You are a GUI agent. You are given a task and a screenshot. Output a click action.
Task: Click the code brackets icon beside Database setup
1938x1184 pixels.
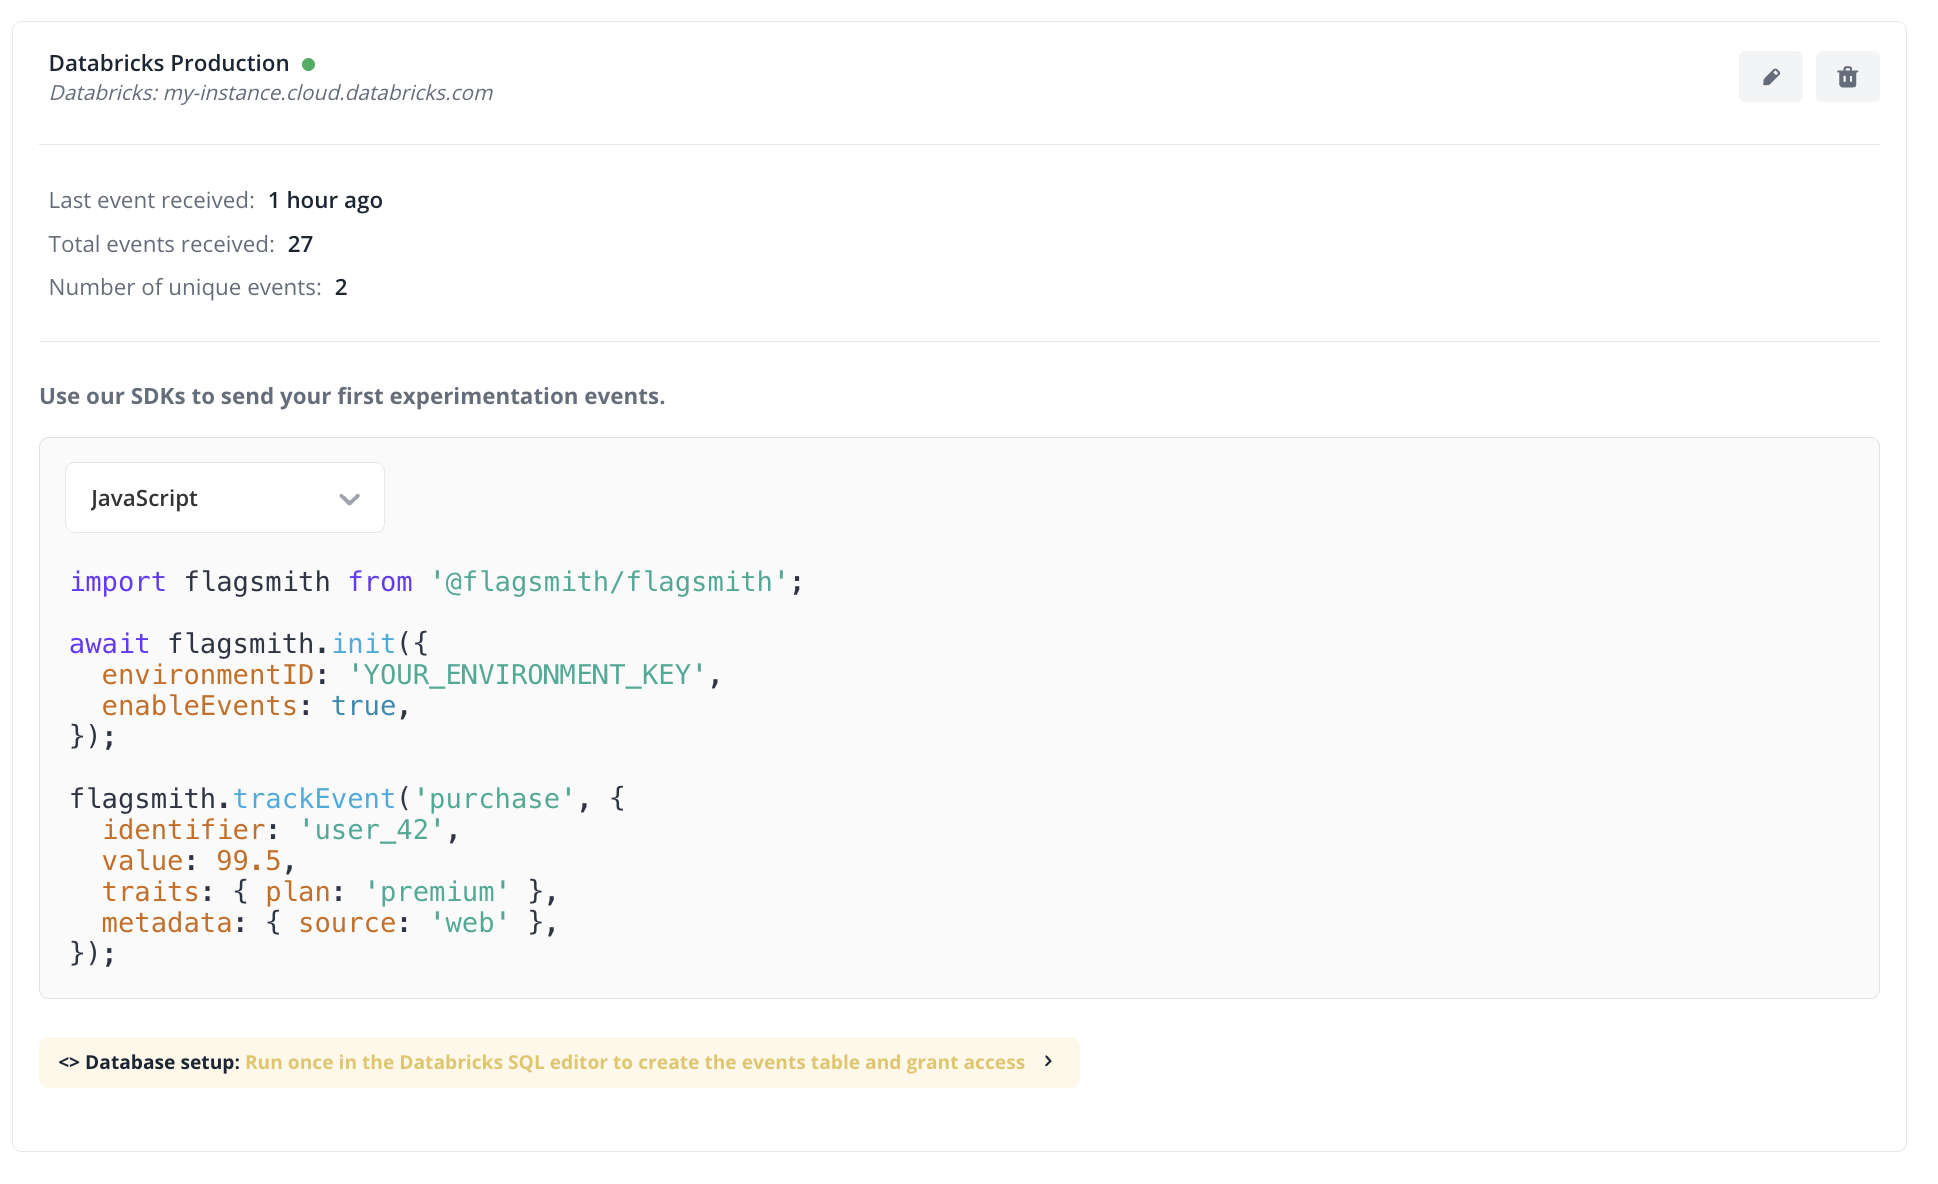click(x=69, y=1062)
